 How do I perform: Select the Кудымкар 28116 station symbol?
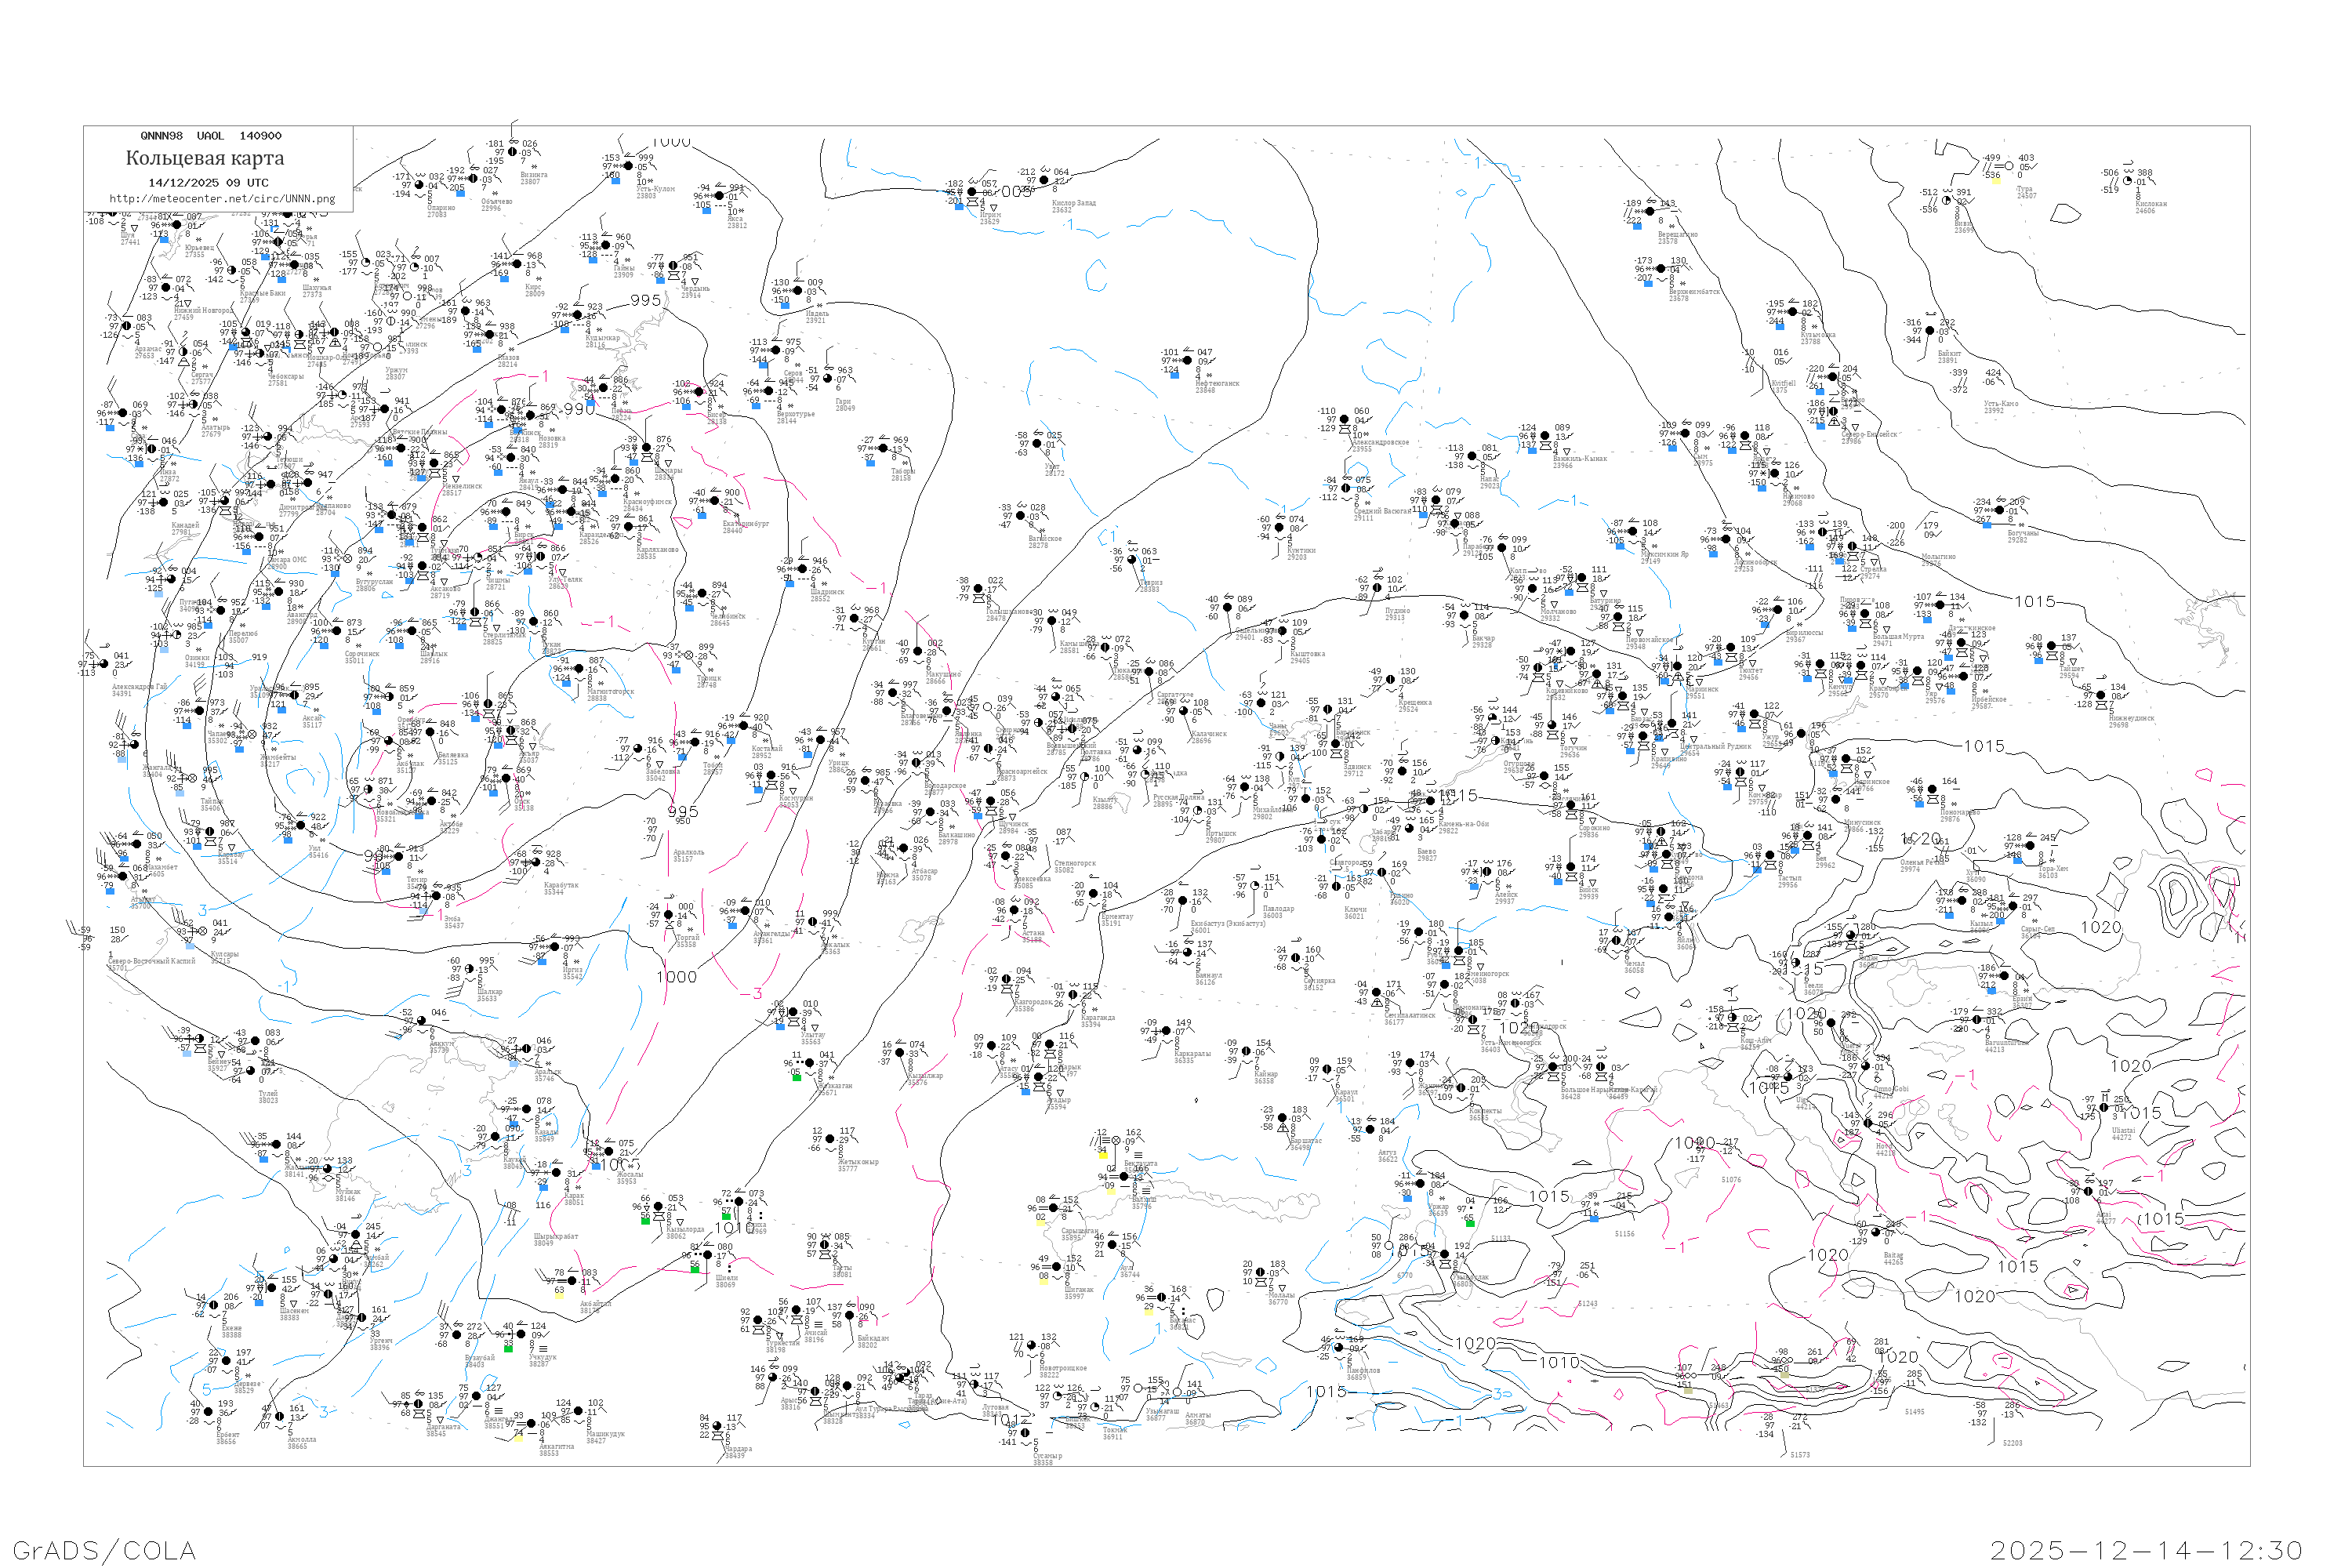(x=576, y=316)
